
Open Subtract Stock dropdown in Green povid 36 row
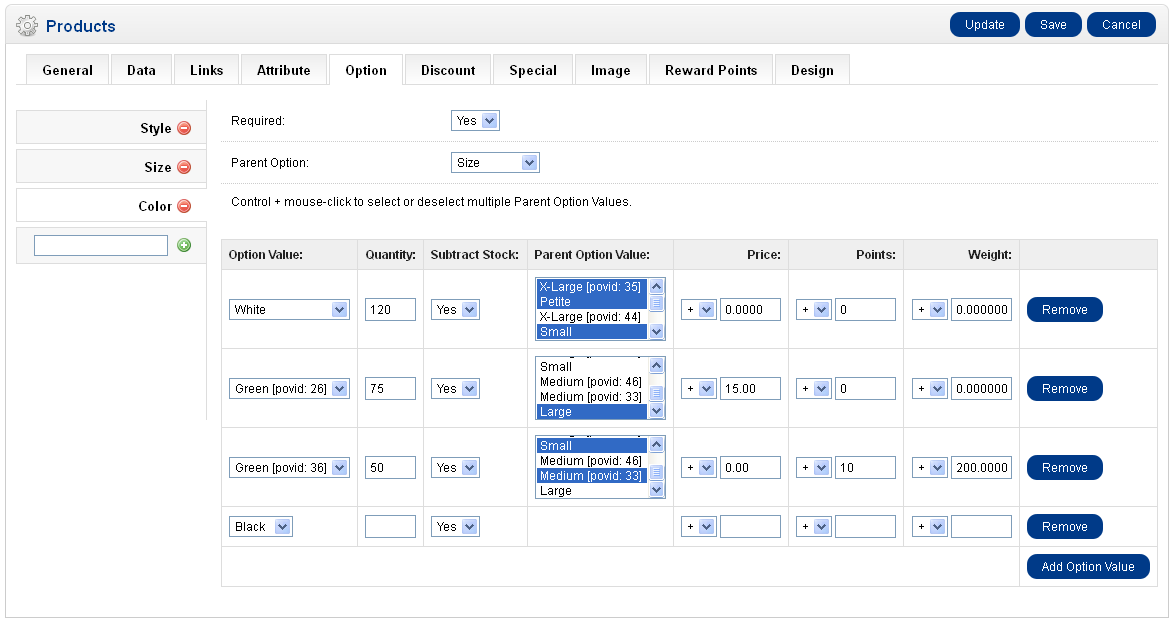pyautogui.click(x=455, y=468)
